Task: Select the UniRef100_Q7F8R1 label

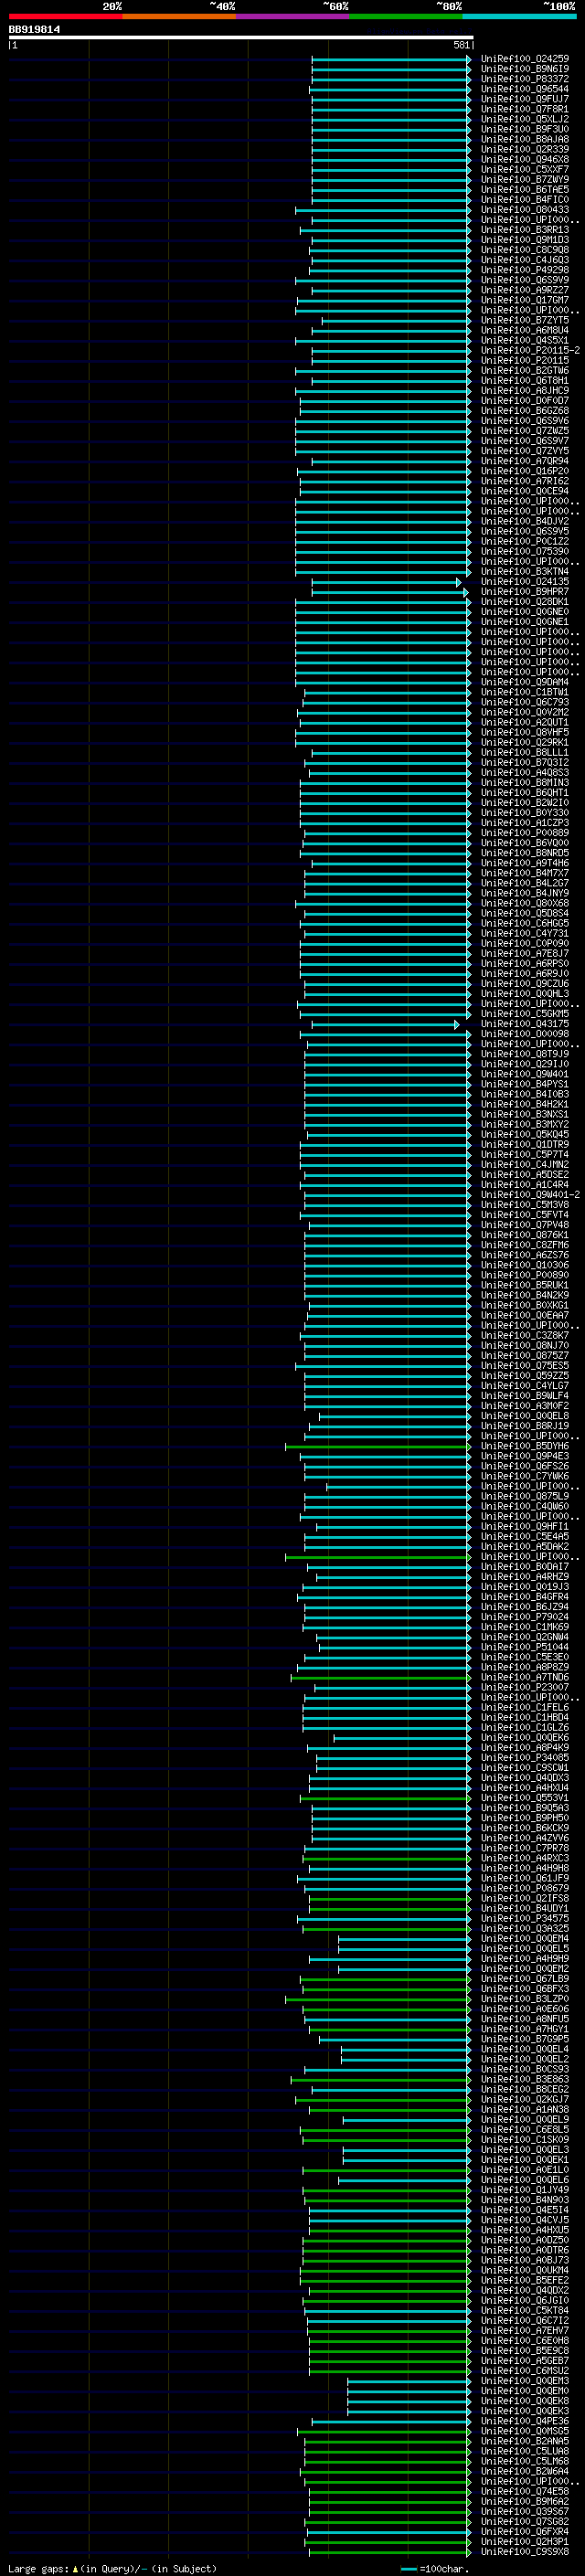Action: click(524, 109)
